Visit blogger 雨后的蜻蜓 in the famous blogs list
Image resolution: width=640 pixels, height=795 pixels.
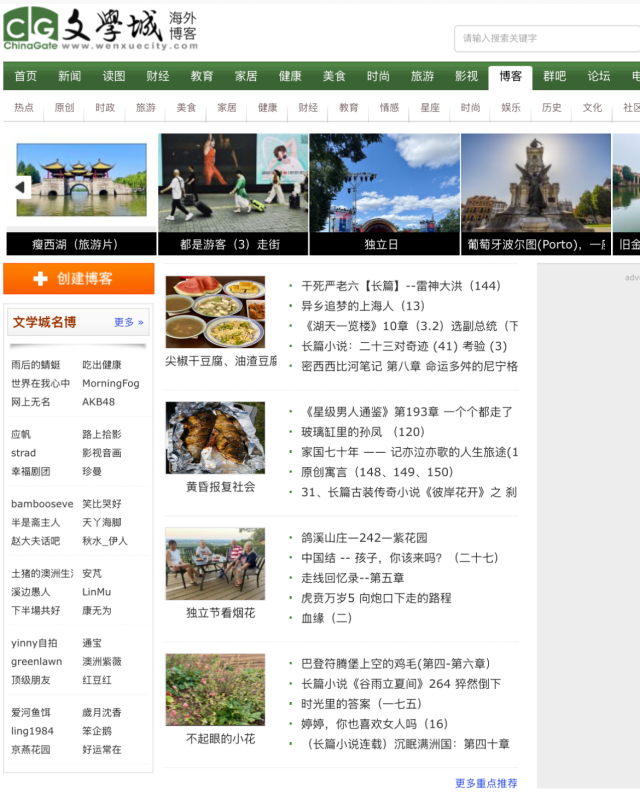click(36, 365)
